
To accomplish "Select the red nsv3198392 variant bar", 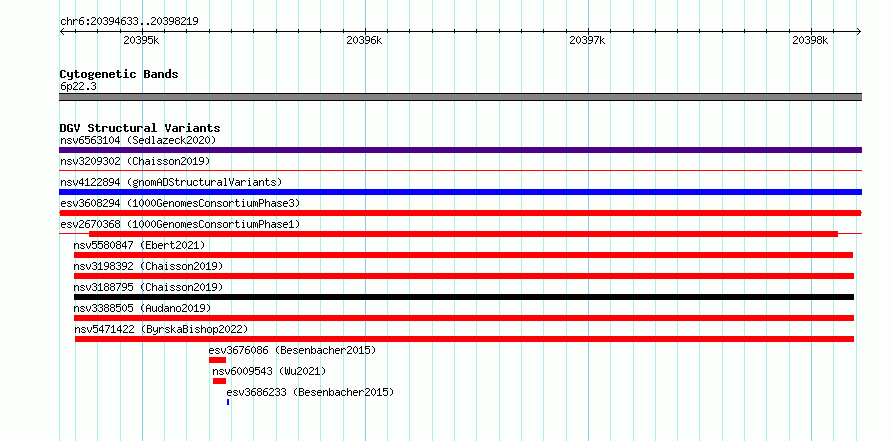I will point(464,276).
